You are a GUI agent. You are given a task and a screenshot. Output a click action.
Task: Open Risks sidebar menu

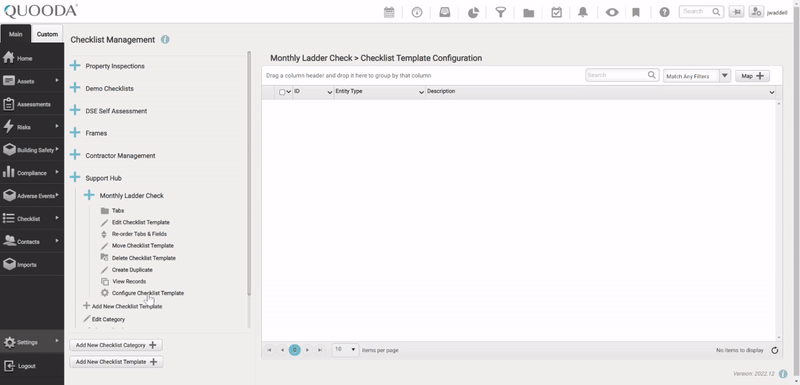click(x=32, y=126)
